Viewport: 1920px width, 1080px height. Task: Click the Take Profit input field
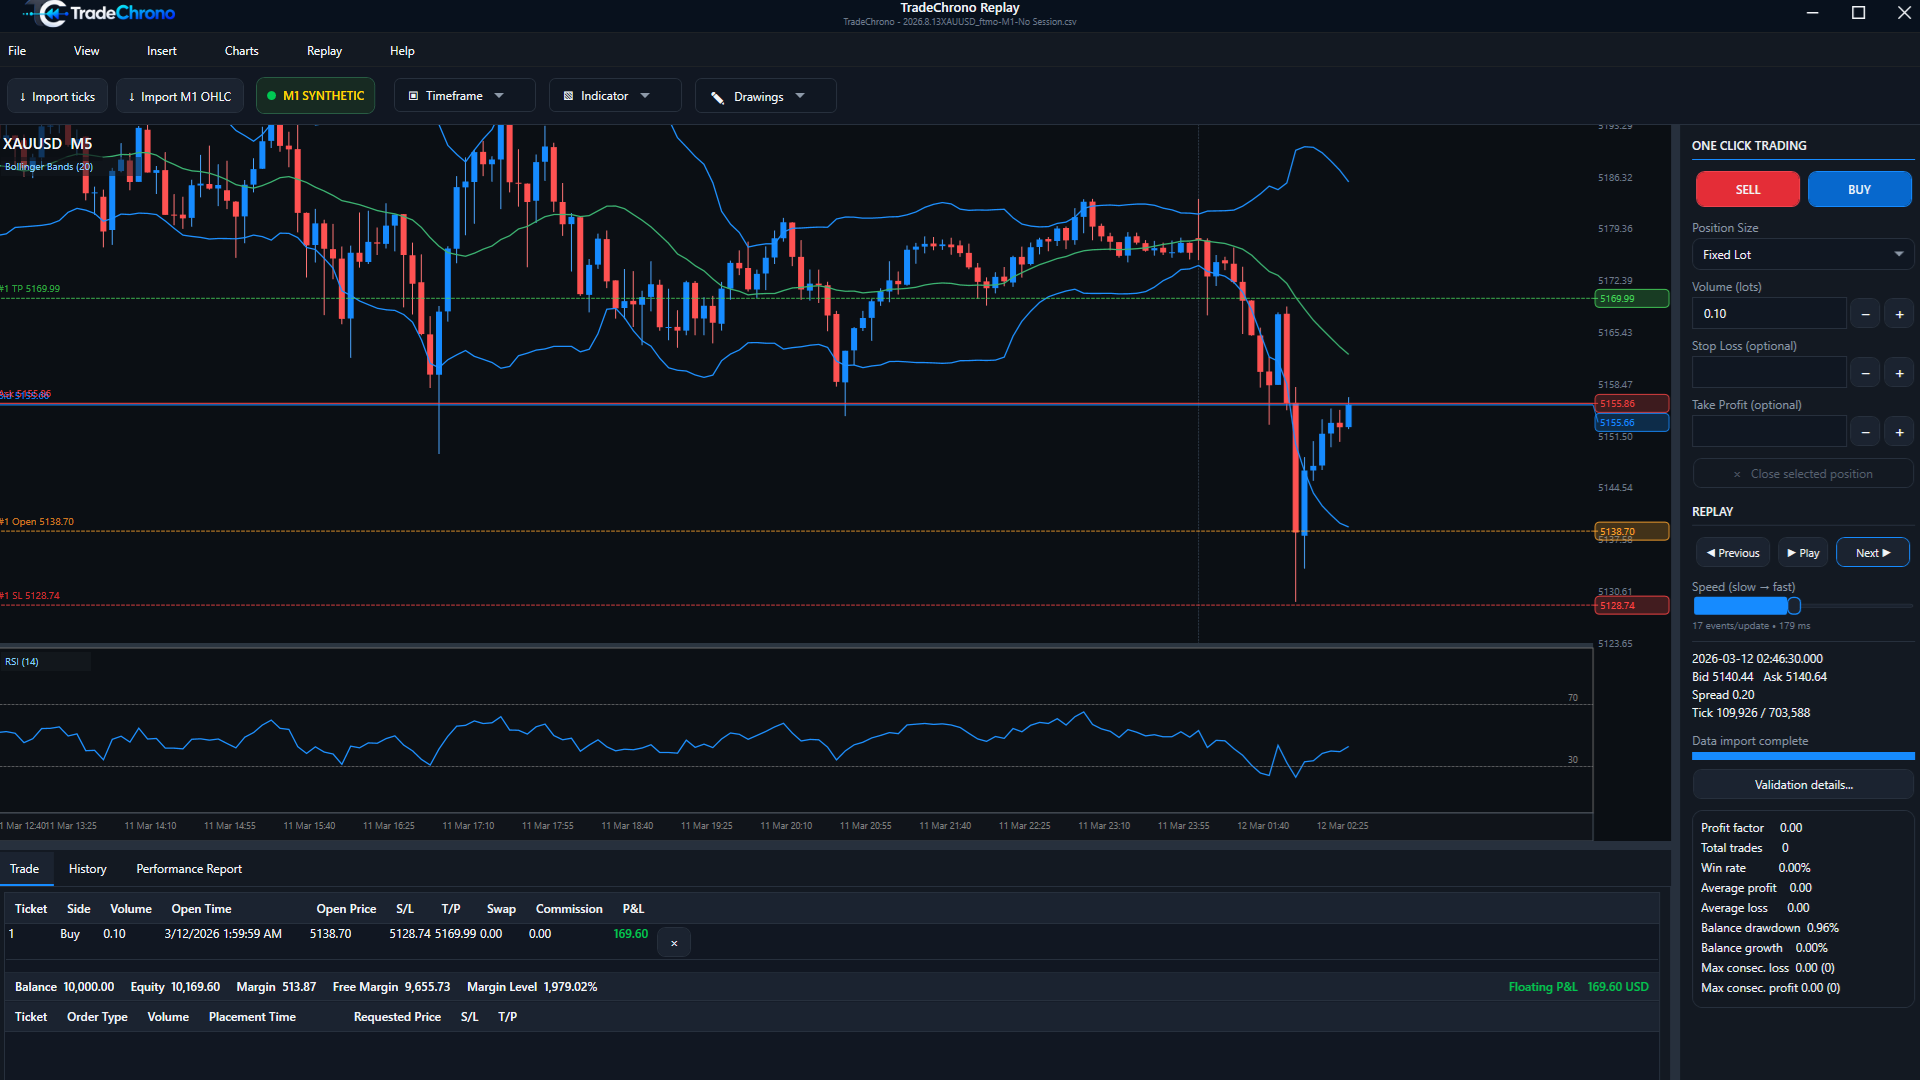click(1768, 432)
